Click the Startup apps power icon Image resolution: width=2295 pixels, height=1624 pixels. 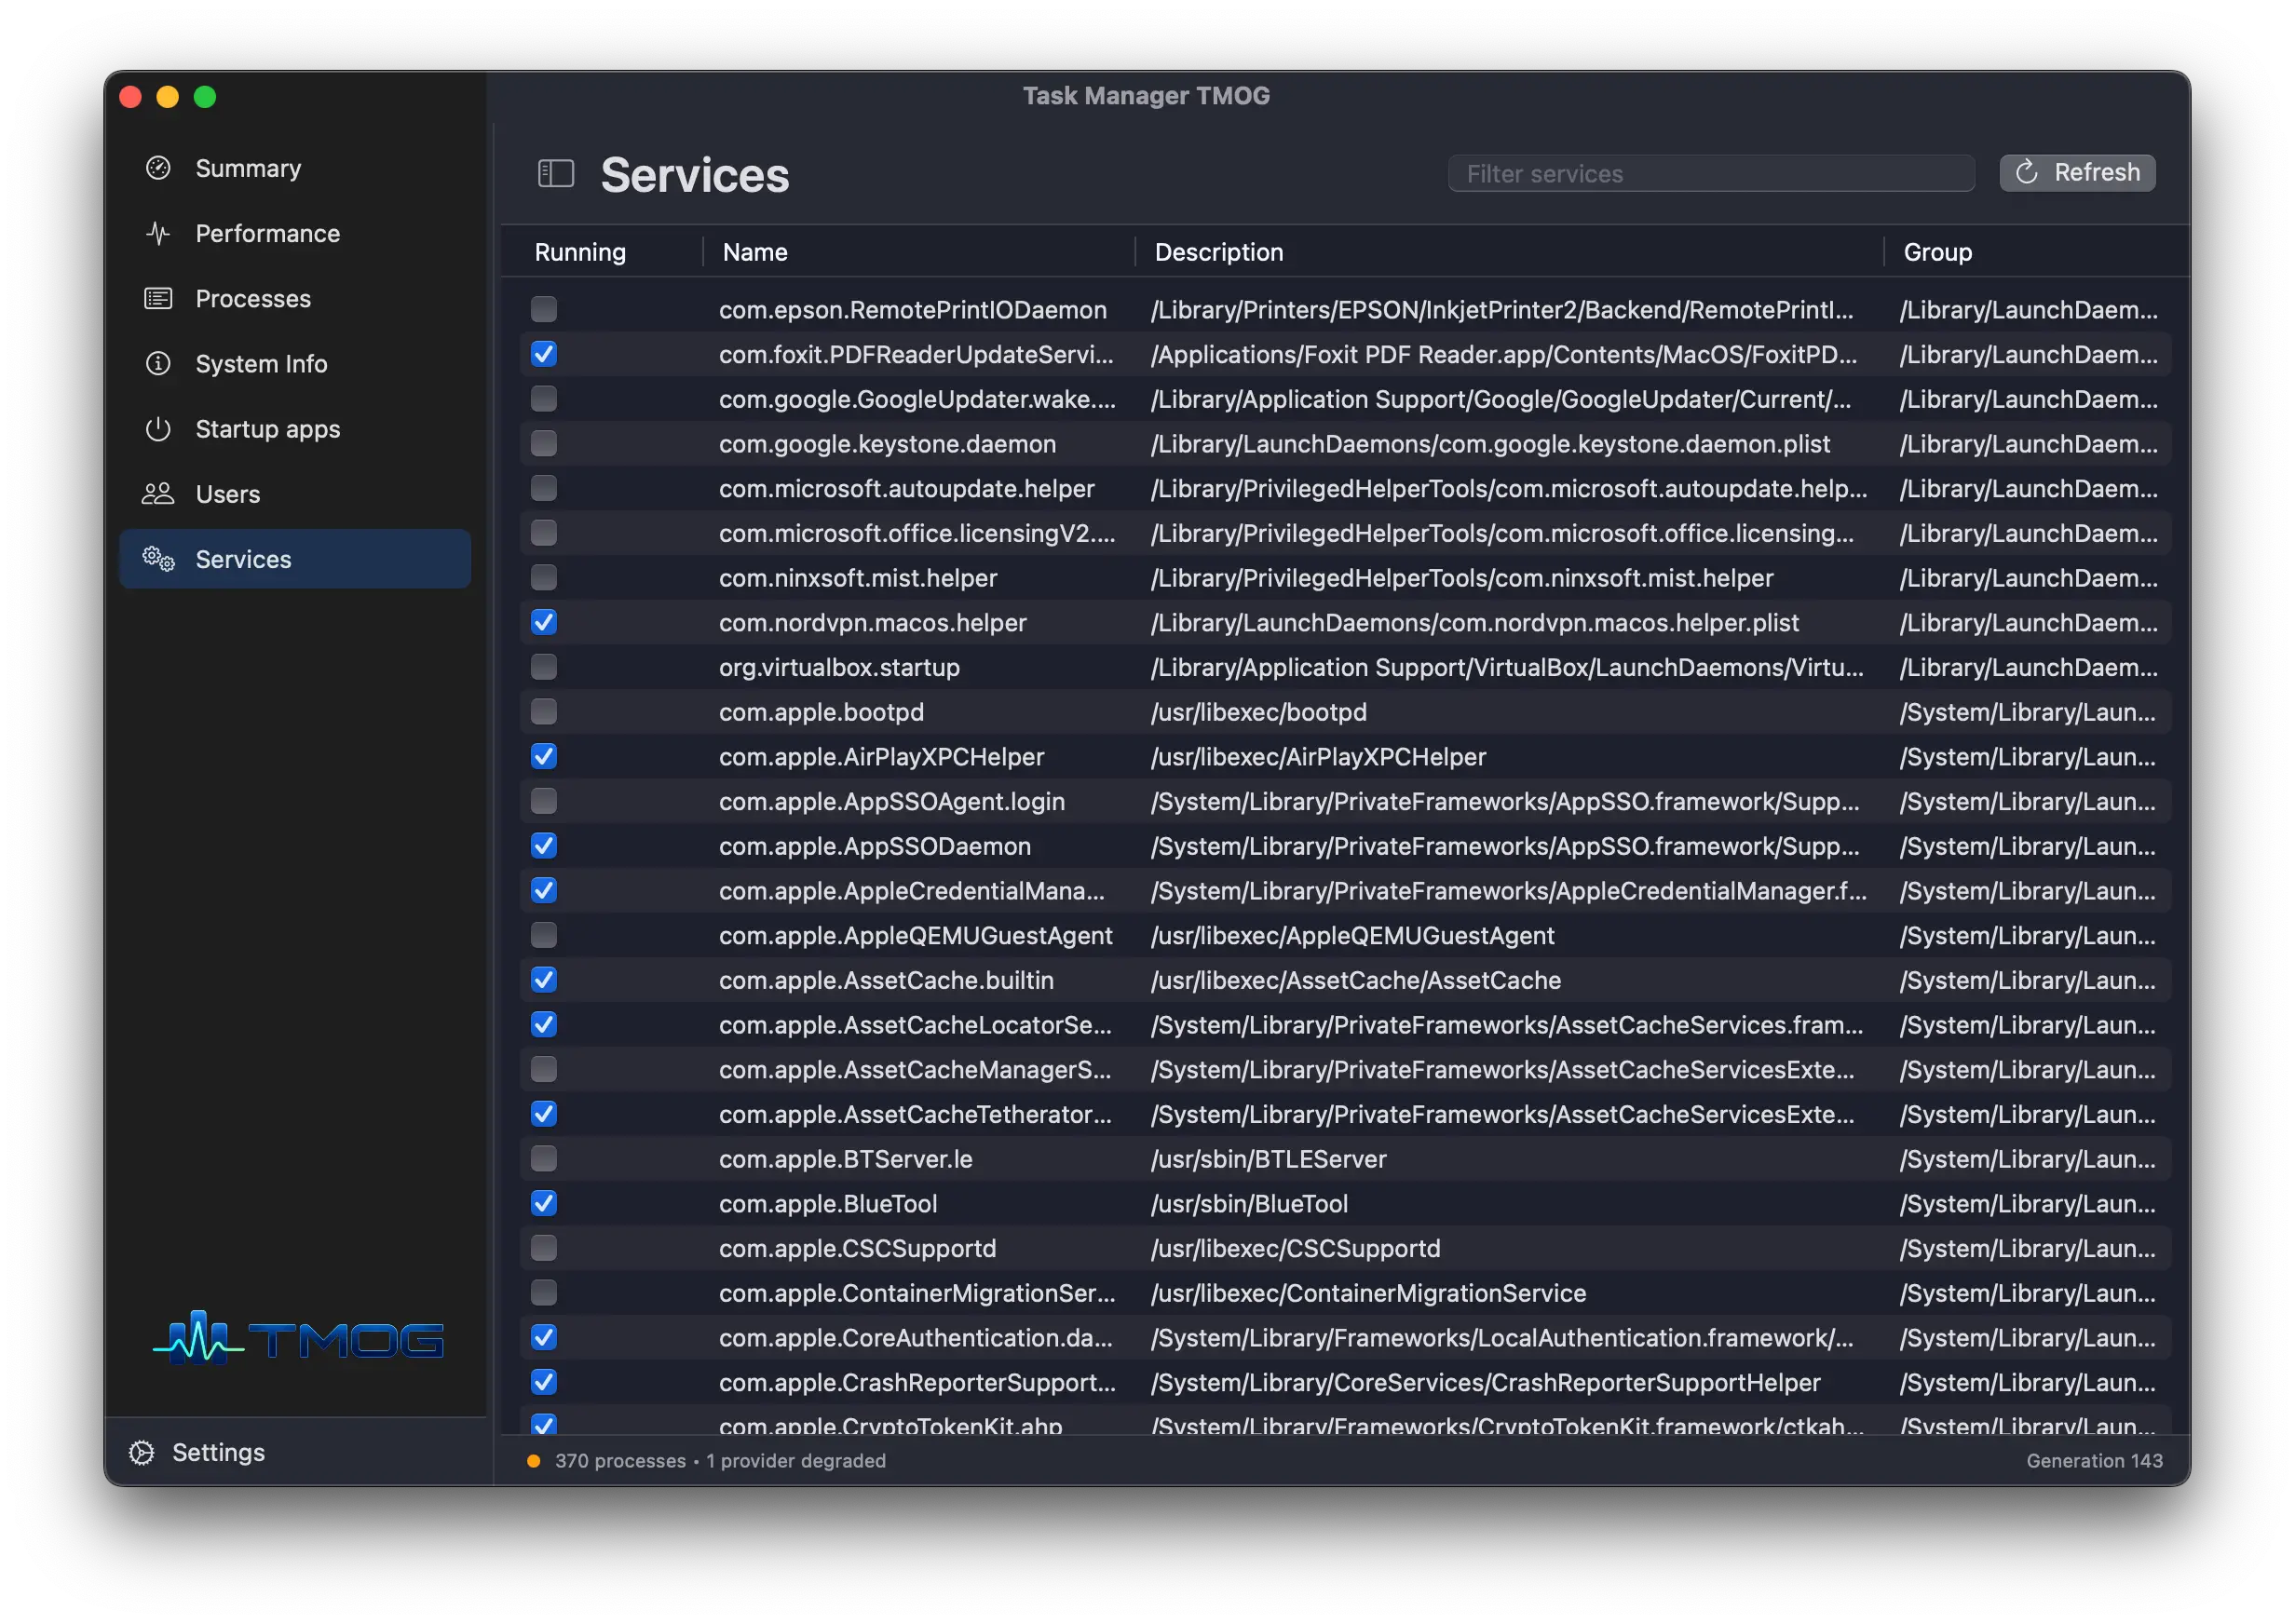(158, 429)
